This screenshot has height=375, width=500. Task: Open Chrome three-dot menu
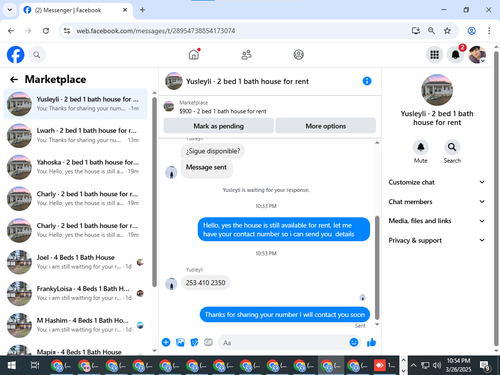click(489, 31)
